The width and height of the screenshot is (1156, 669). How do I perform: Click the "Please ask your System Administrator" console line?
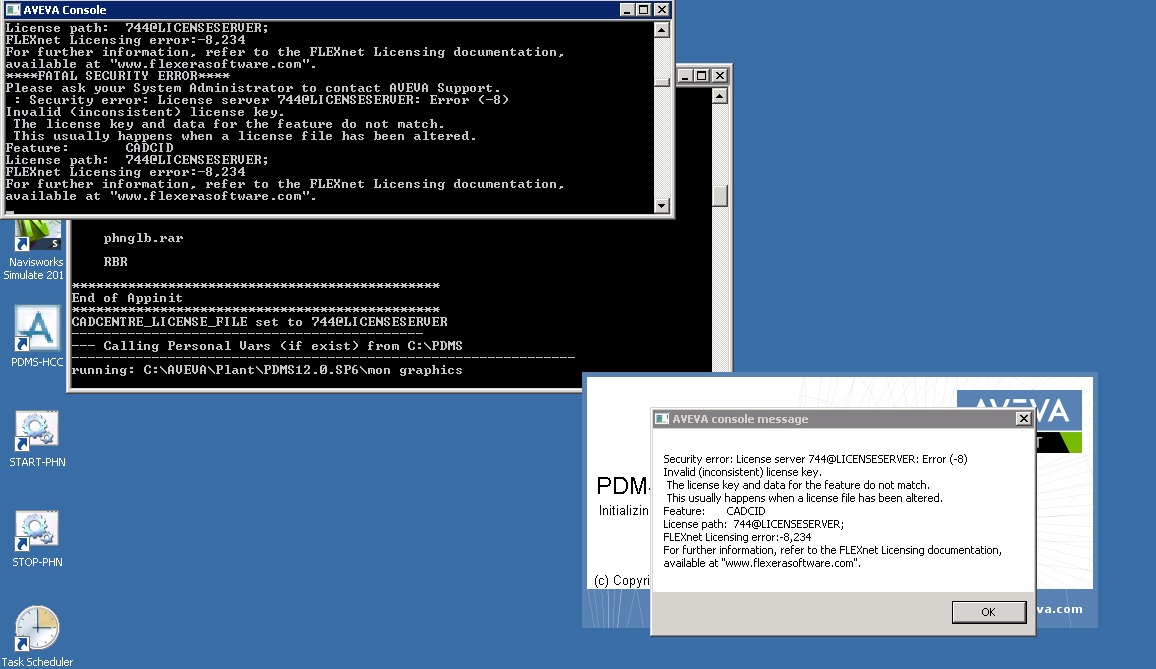pyautogui.click(x=253, y=88)
